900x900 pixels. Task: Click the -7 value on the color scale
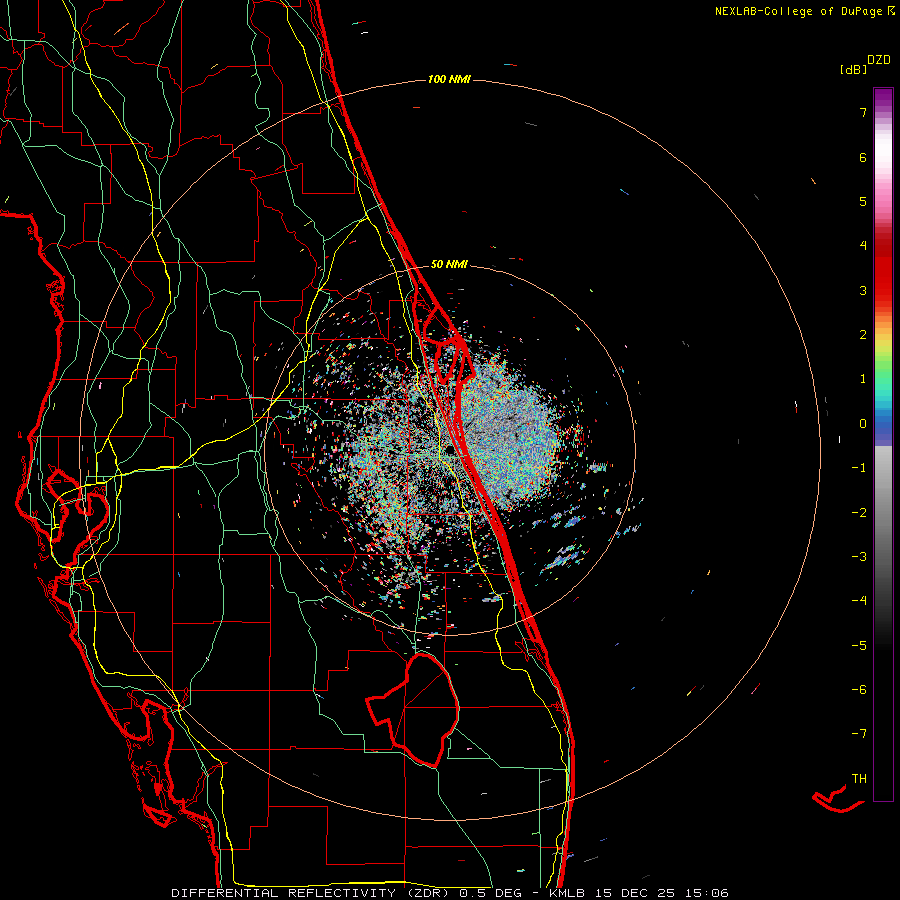pyautogui.click(x=859, y=734)
